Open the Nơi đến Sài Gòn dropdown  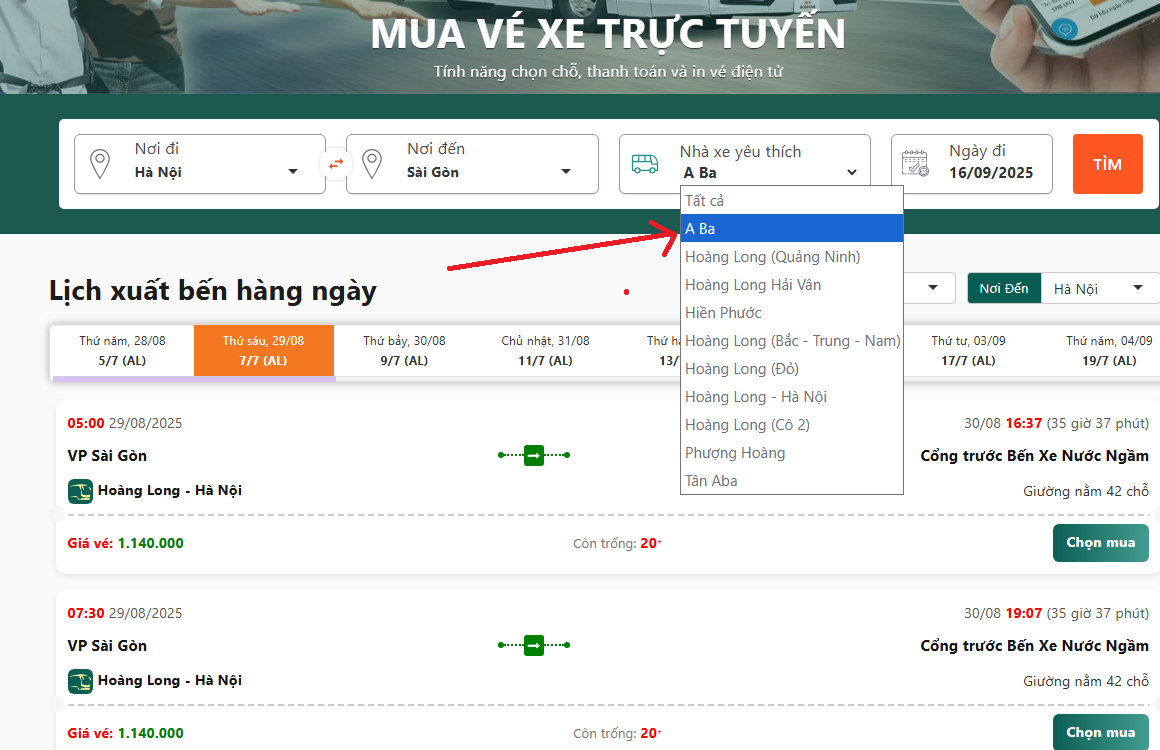[488, 171]
